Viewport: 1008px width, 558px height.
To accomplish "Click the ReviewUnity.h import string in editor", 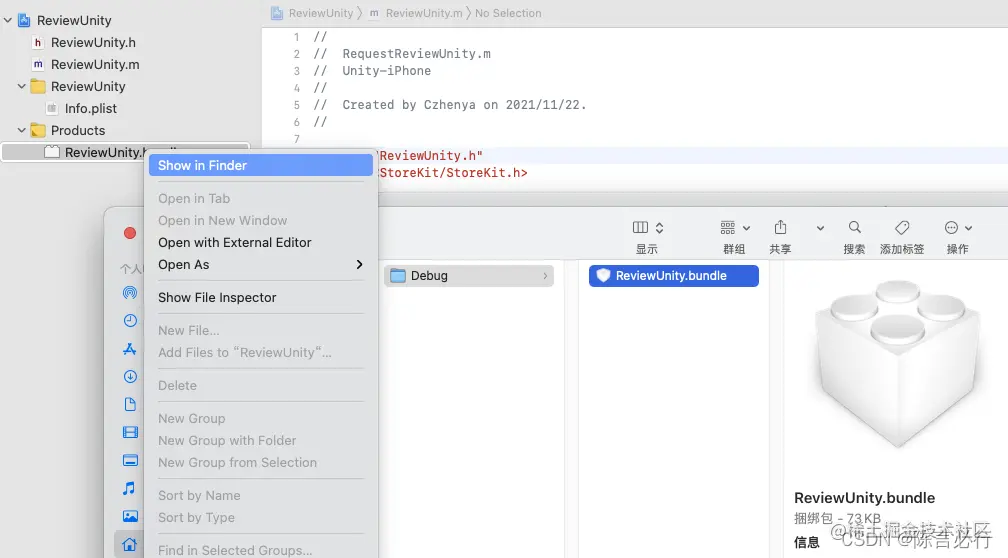I will pos(431,156).
